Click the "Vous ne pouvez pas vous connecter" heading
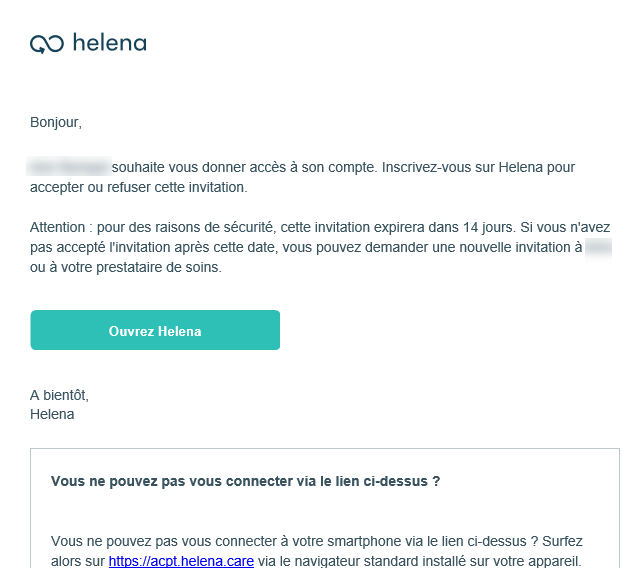Image resolution: width=622 pixels, height=573 pixels. point(246,481)
